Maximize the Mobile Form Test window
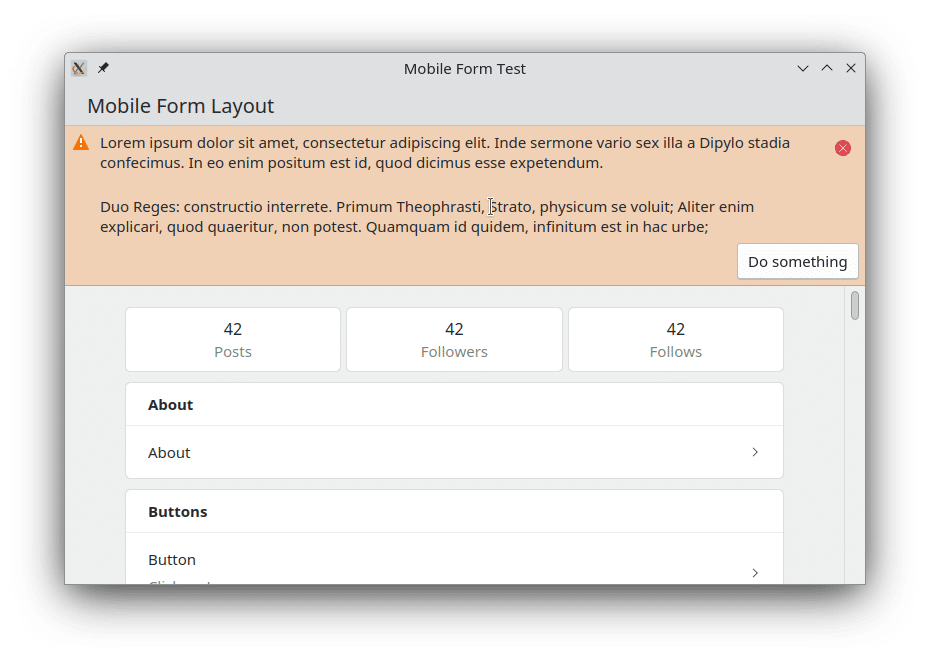This screenshot has width=930, height=661. tap(827, 68)
